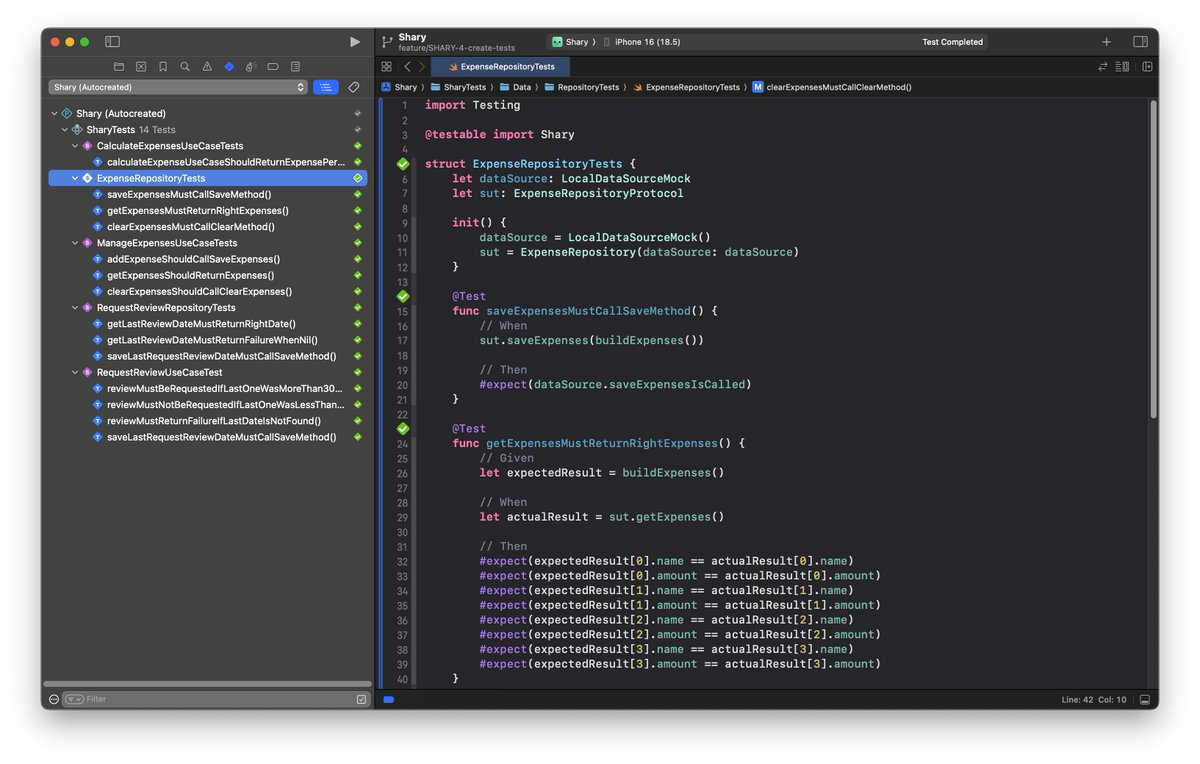Select reviewMustReturnFailureIfLastDateIsNotFound() row

pyautogui.click(x=214, y=421)
